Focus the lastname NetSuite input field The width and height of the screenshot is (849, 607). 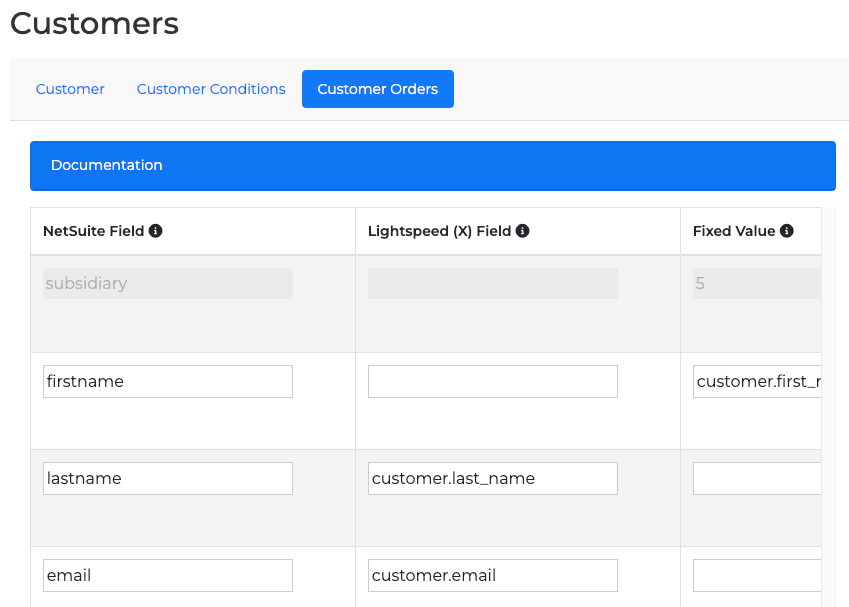[x=168, y=478]
